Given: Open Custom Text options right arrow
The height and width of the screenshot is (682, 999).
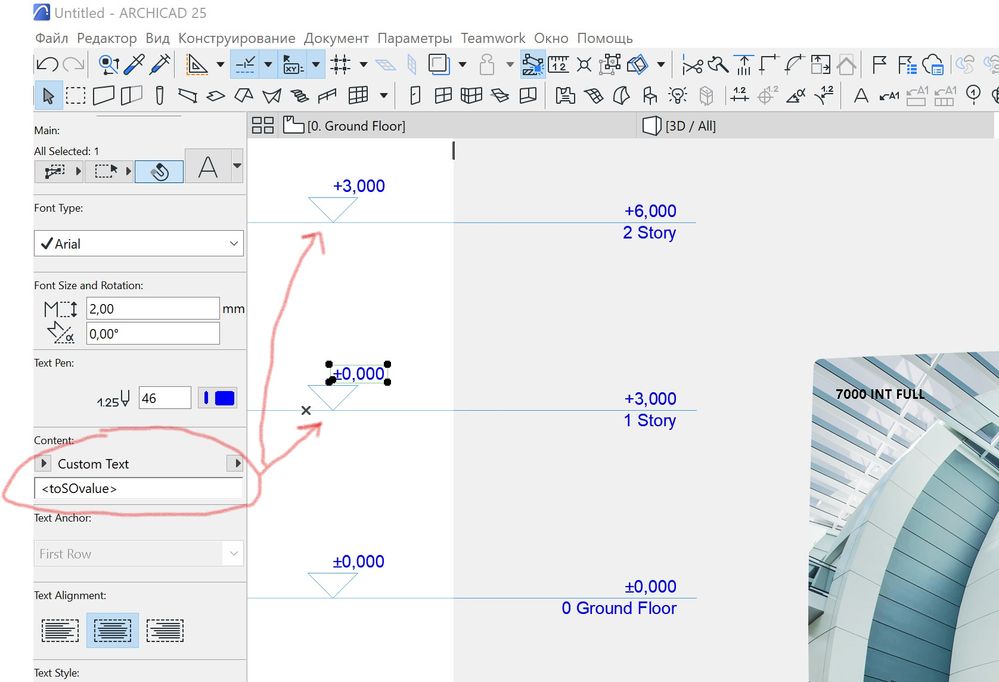Looking at the screenshot, I should point(236,463).
